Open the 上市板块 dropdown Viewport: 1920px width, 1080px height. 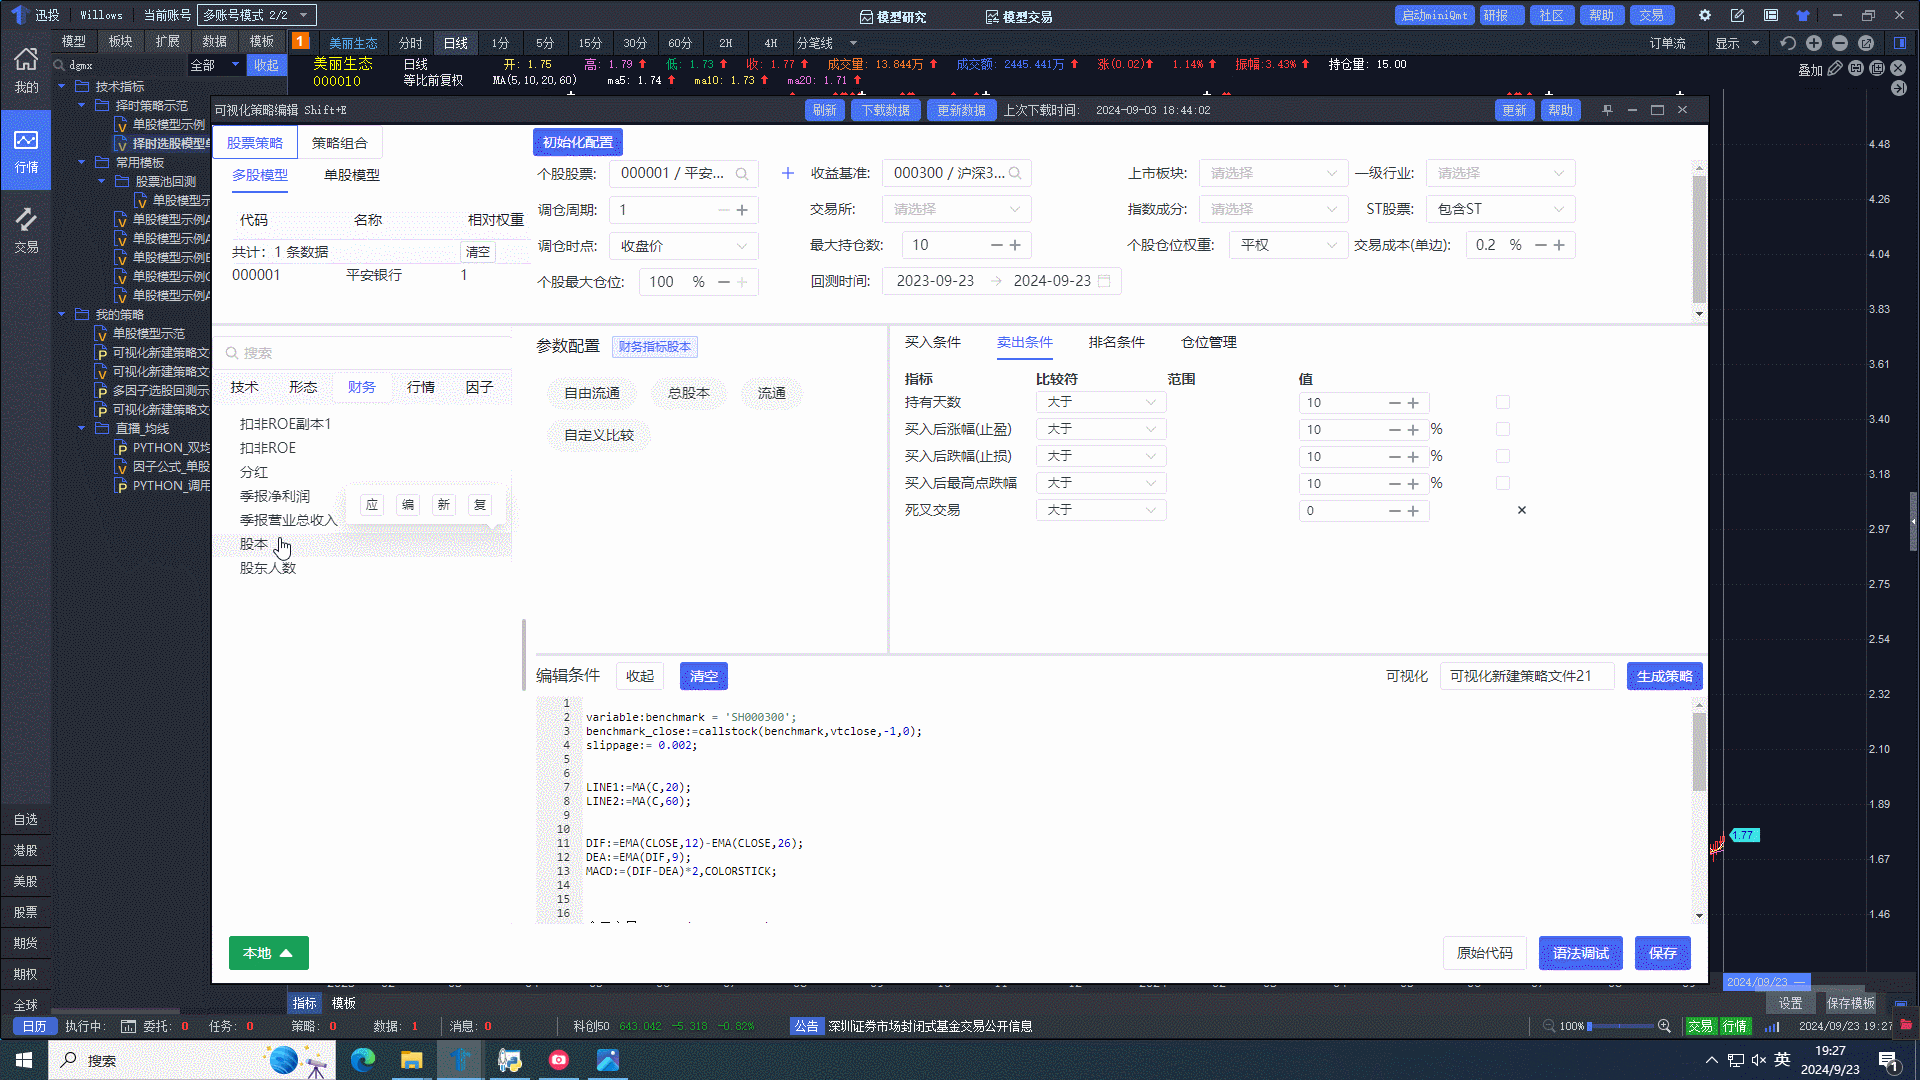click(x=1273, y=173)
